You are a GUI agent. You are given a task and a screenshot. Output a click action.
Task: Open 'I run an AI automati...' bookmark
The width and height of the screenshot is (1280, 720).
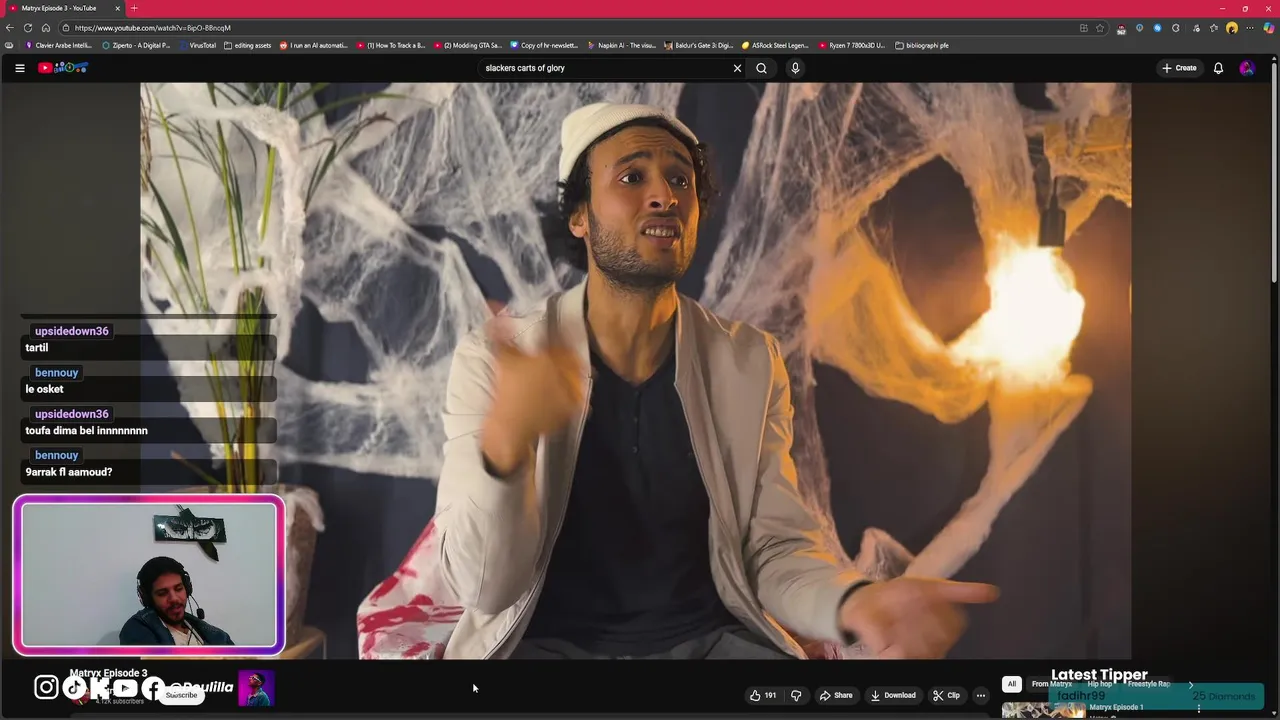[314, 45]
